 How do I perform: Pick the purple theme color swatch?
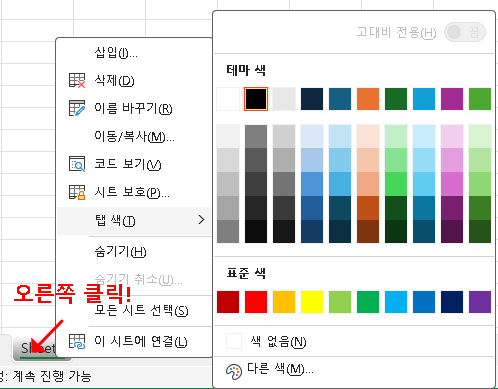[452, 99]
